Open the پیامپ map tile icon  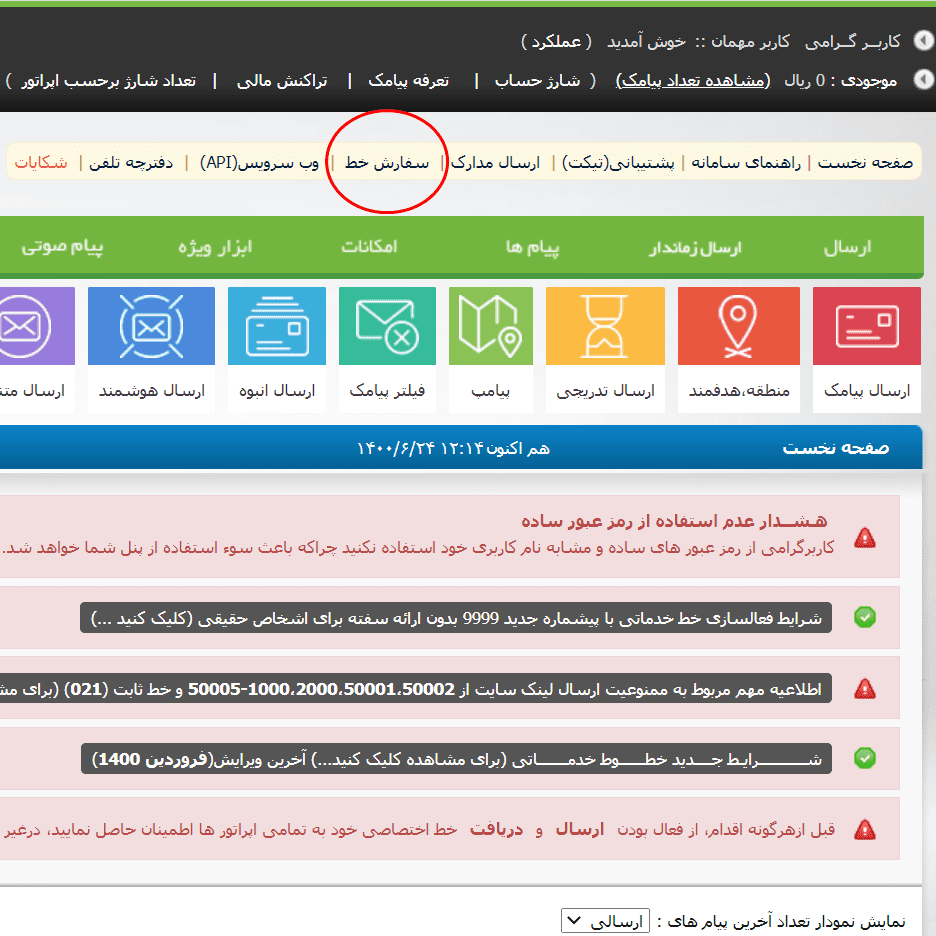click(x=491, y=326)
